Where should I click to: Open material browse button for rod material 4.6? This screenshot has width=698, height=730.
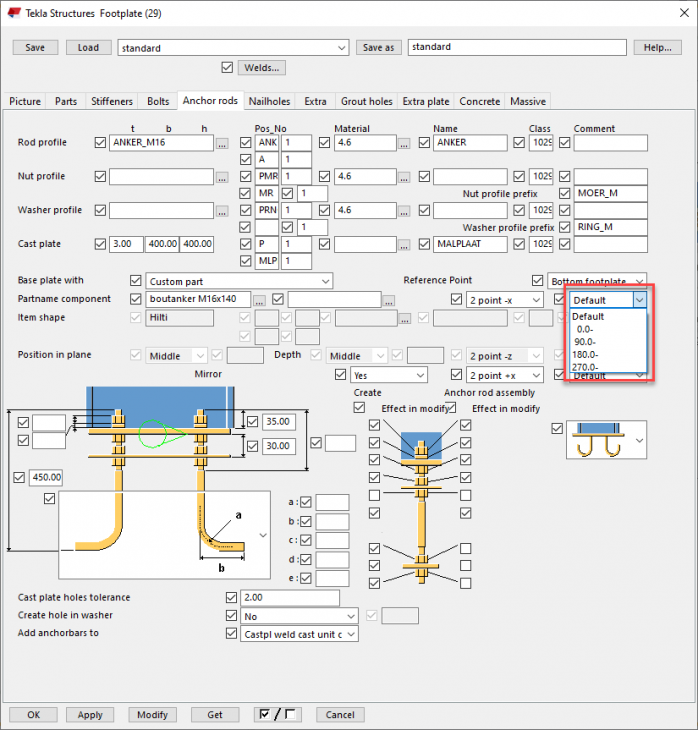(404, 143)
